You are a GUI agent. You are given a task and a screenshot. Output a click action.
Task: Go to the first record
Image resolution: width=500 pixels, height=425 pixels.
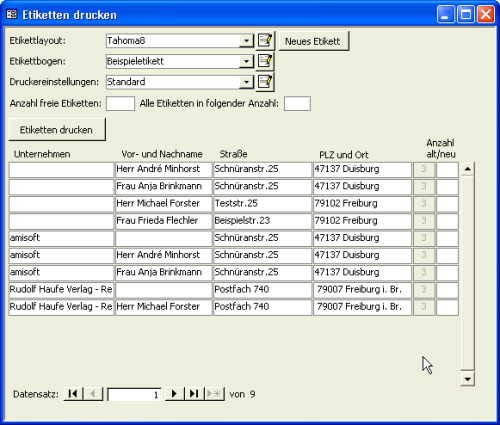click(73, 394)
